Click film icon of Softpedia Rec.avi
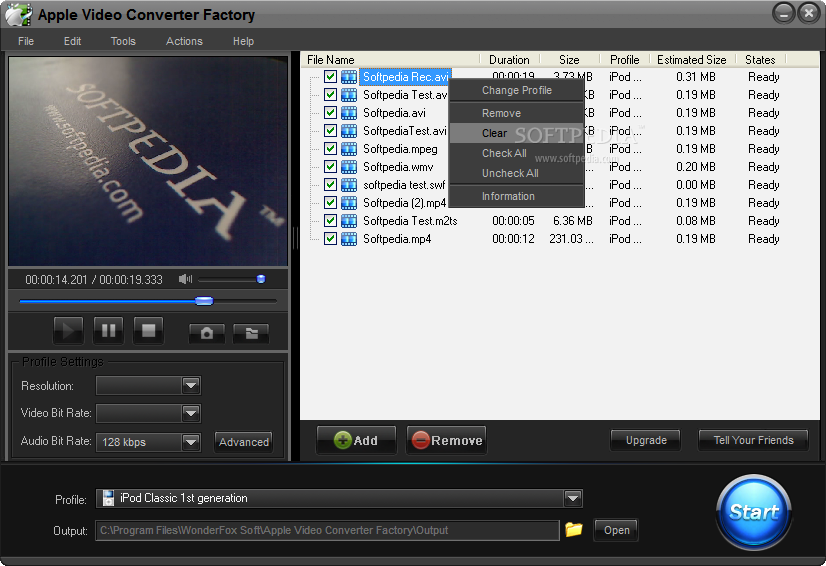Screen dimensions: 826x566 click(349, 77)
